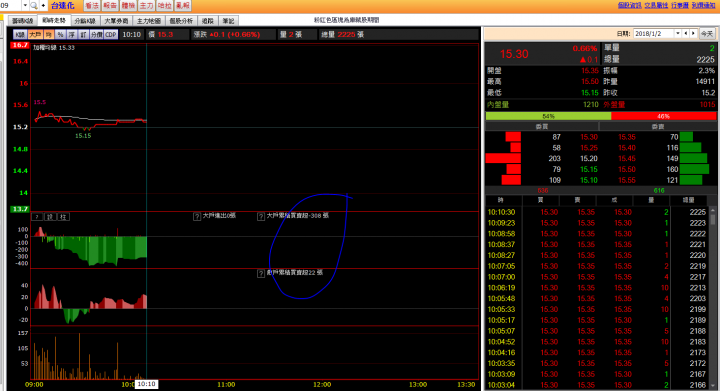720x391 pixels.
Task: Switch to the 追蹤 tab
Action: [x=208, y=21]
